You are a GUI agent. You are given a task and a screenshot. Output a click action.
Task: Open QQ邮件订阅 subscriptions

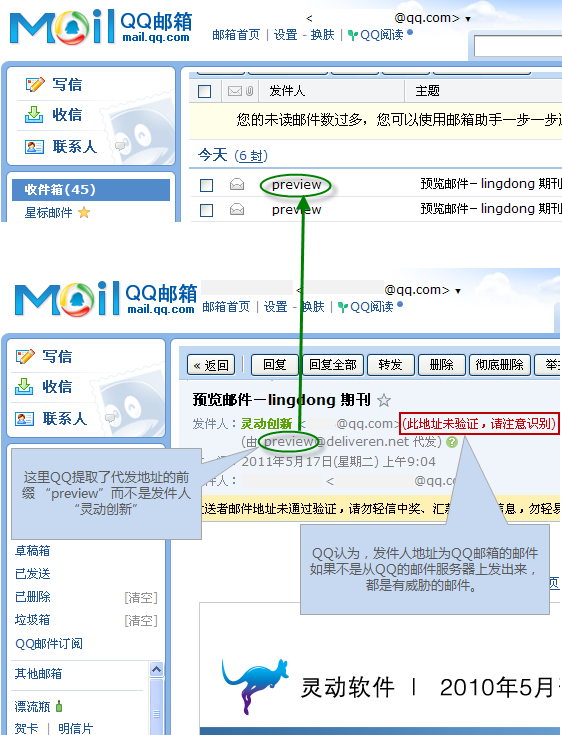point(49,644)
